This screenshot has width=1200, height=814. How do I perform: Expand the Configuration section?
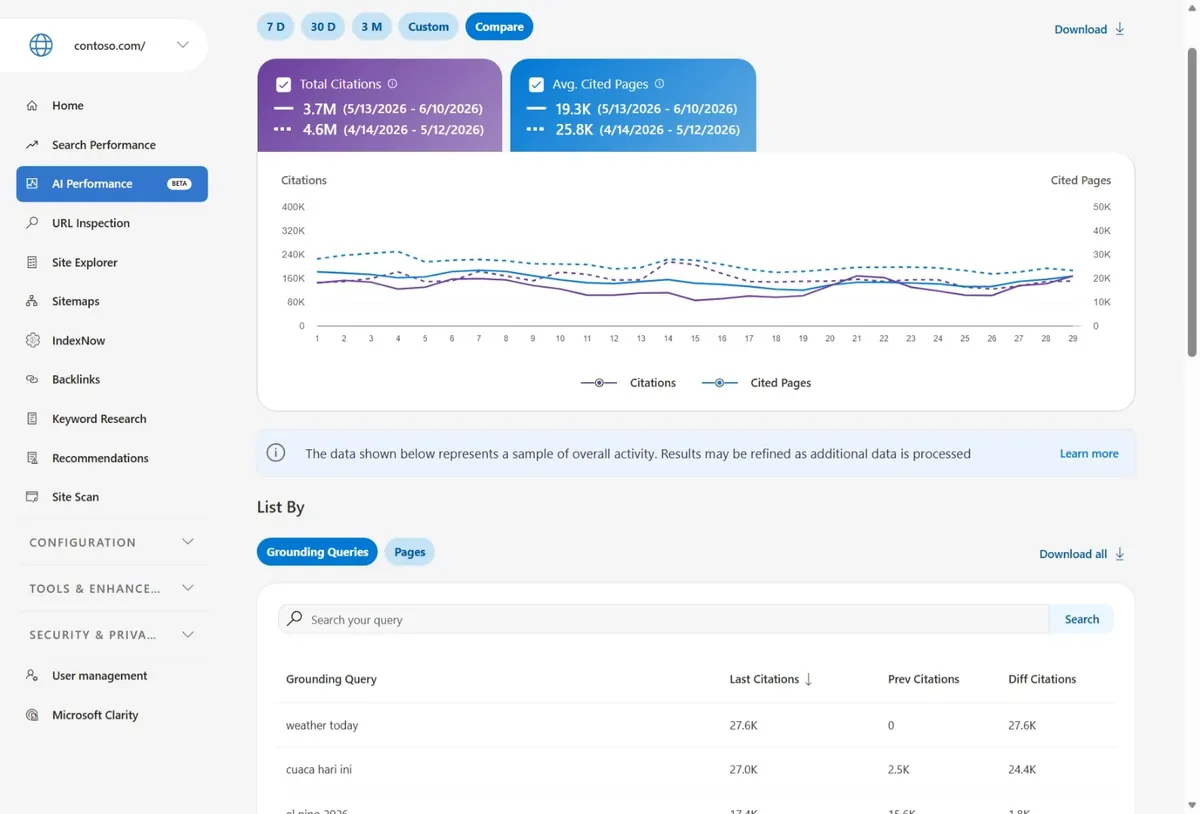point(112,542)
